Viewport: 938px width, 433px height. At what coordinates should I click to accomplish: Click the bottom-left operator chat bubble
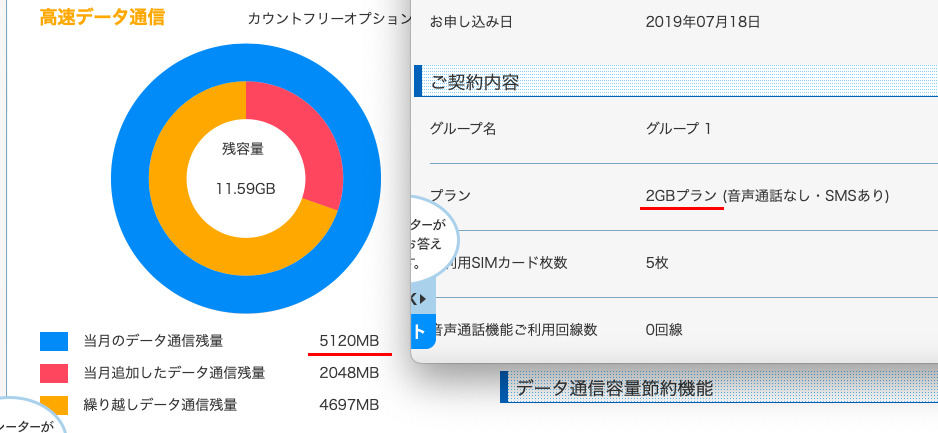click(x=28, y=420)
